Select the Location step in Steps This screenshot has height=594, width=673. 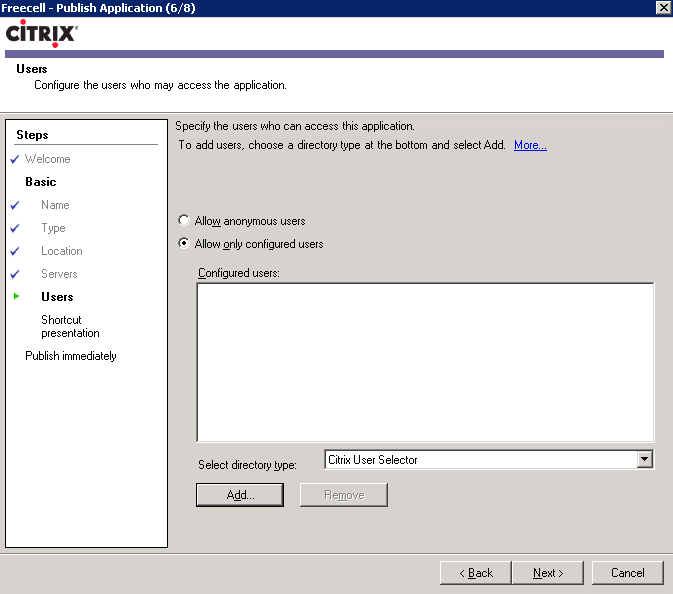tap(62, 251)
